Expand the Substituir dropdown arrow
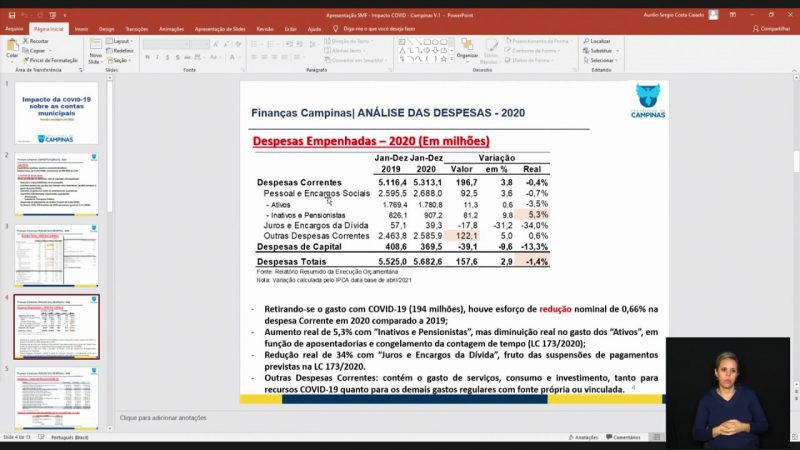 click(x=616, y=50)
